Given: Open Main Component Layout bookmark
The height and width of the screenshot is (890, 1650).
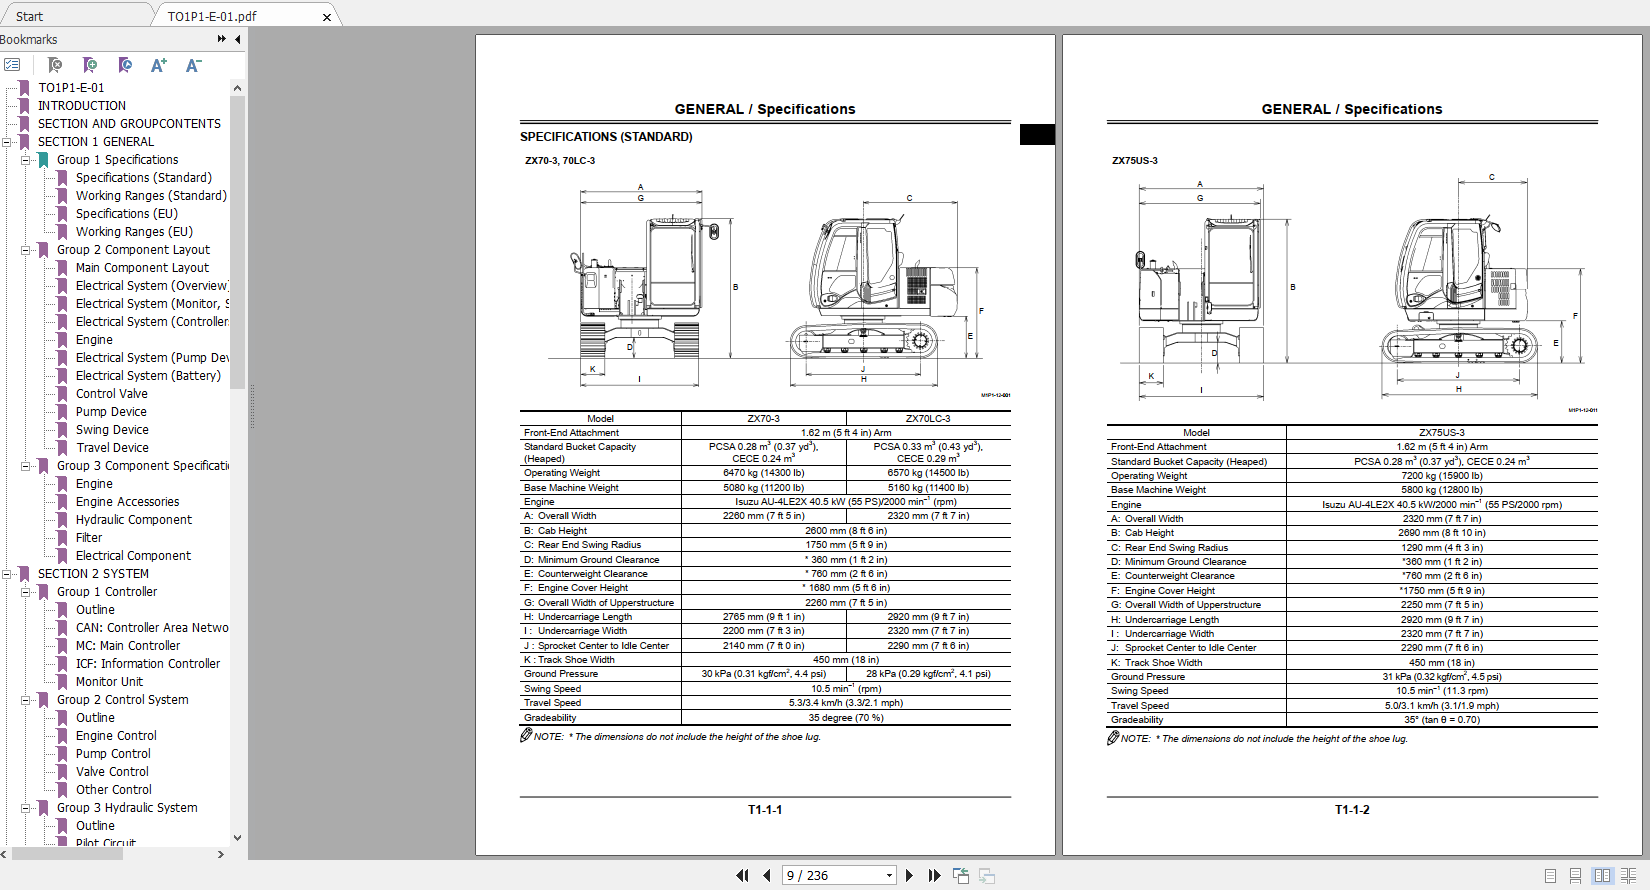Looking at the screenshot, I should point(142,268).
